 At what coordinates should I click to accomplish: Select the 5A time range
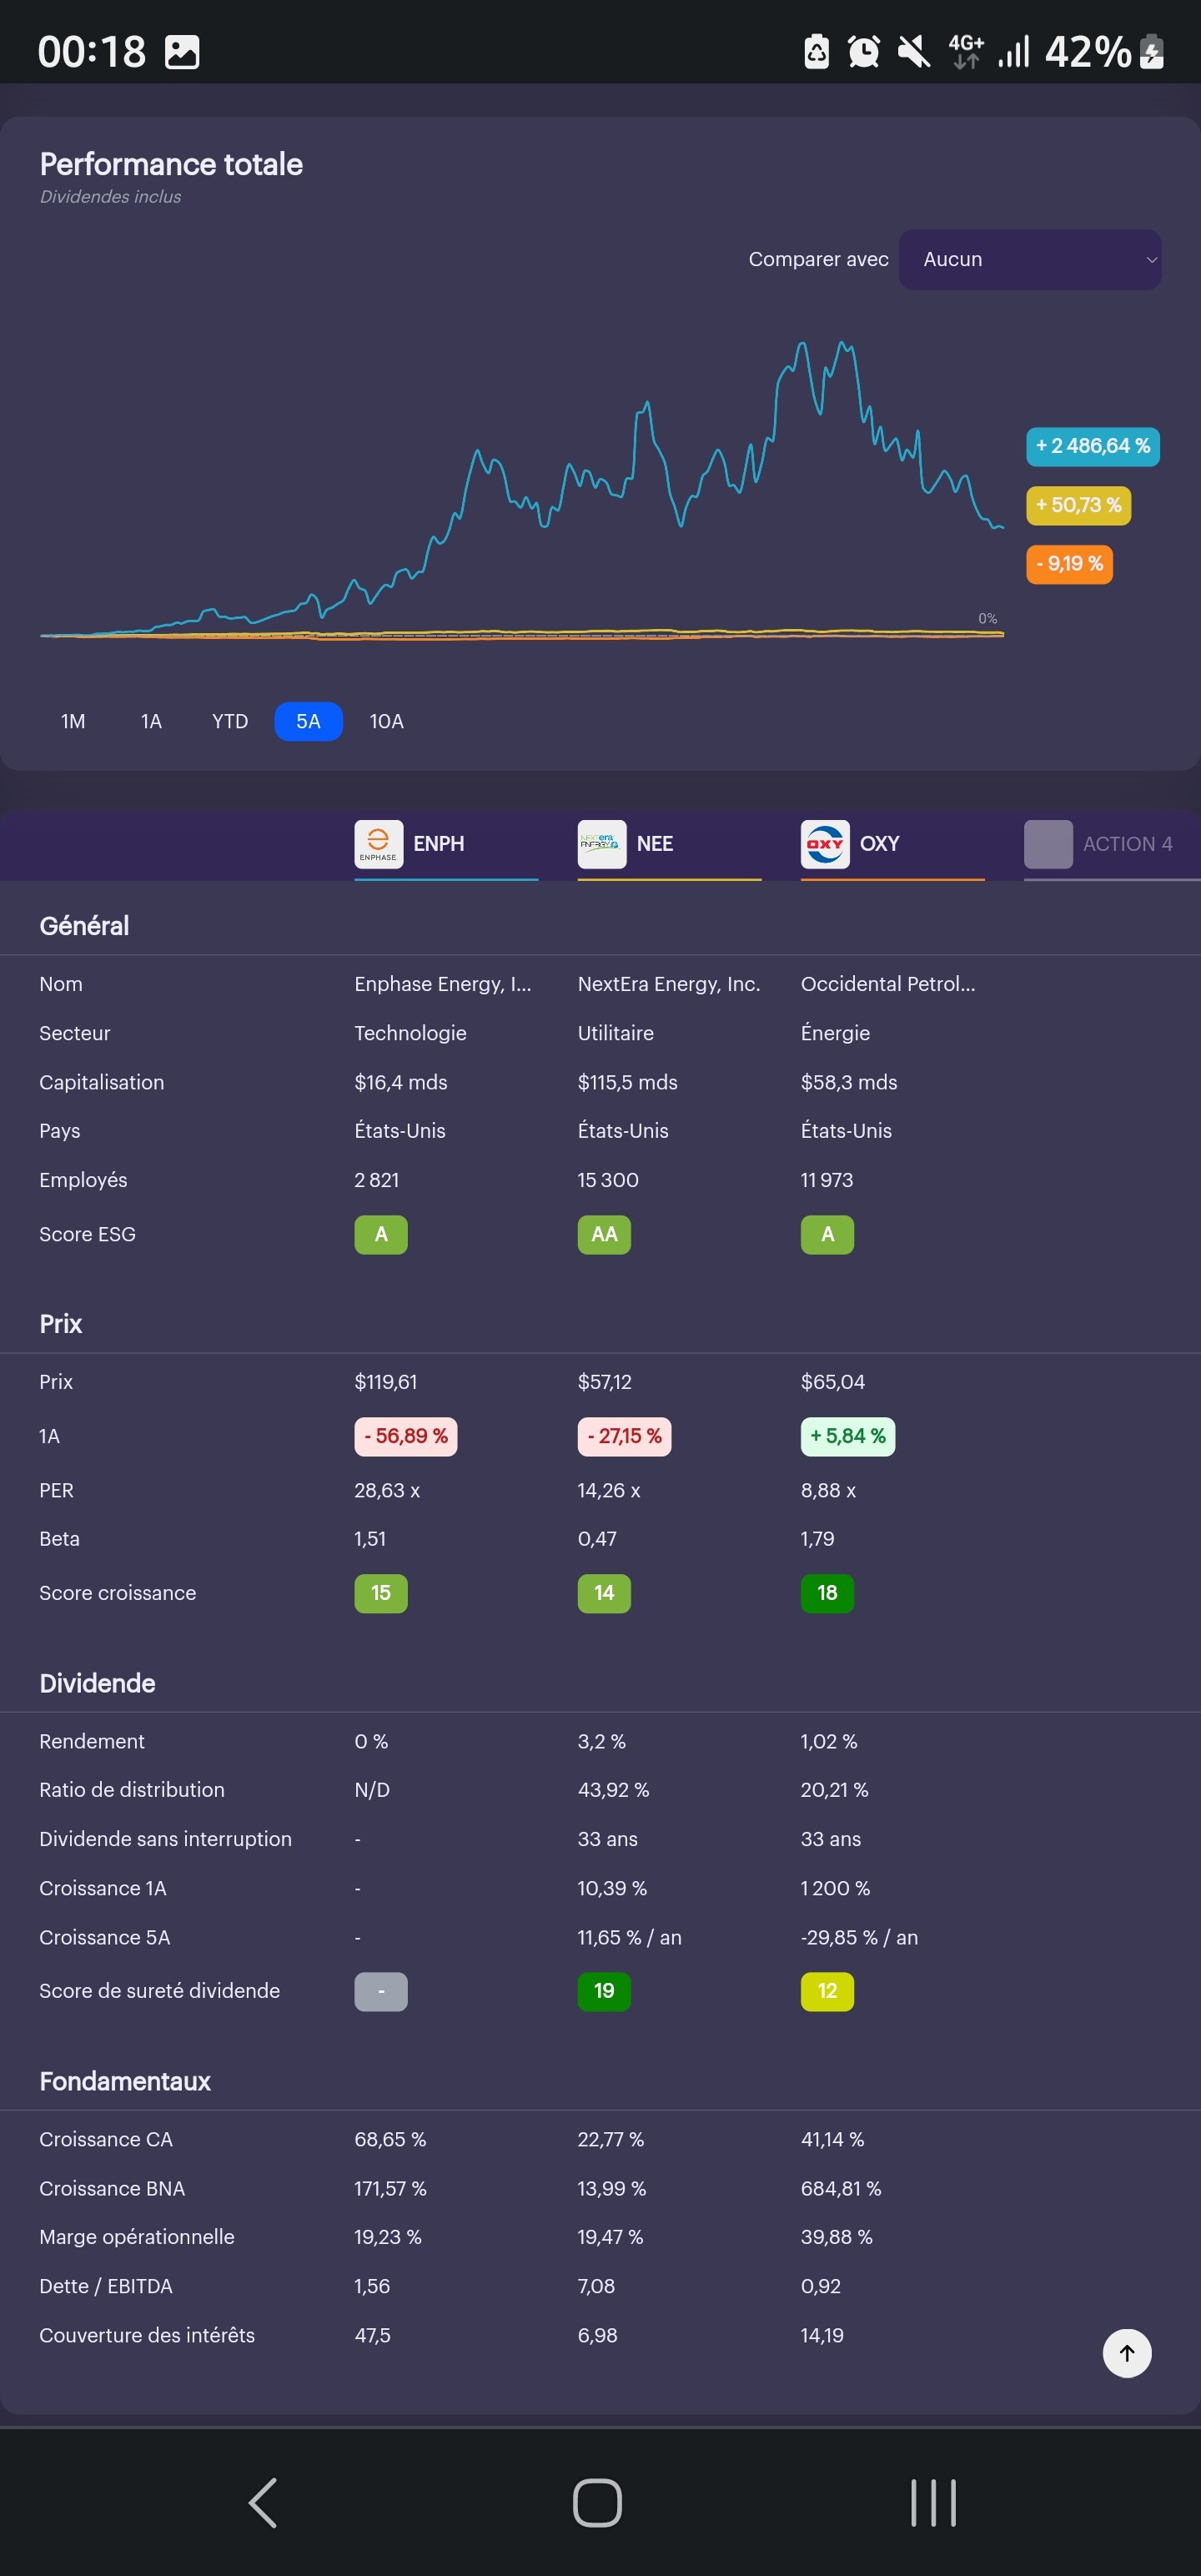coord(308,721)
